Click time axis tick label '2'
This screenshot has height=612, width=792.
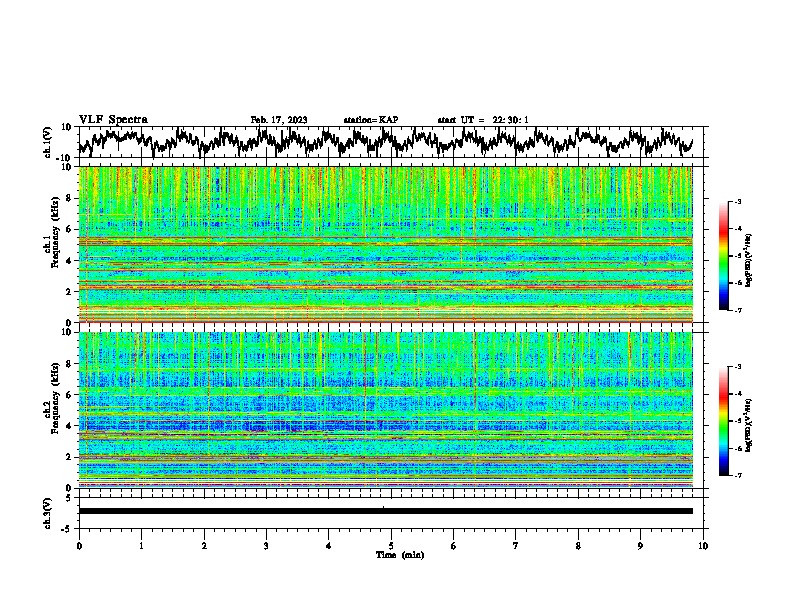point(204,546)
